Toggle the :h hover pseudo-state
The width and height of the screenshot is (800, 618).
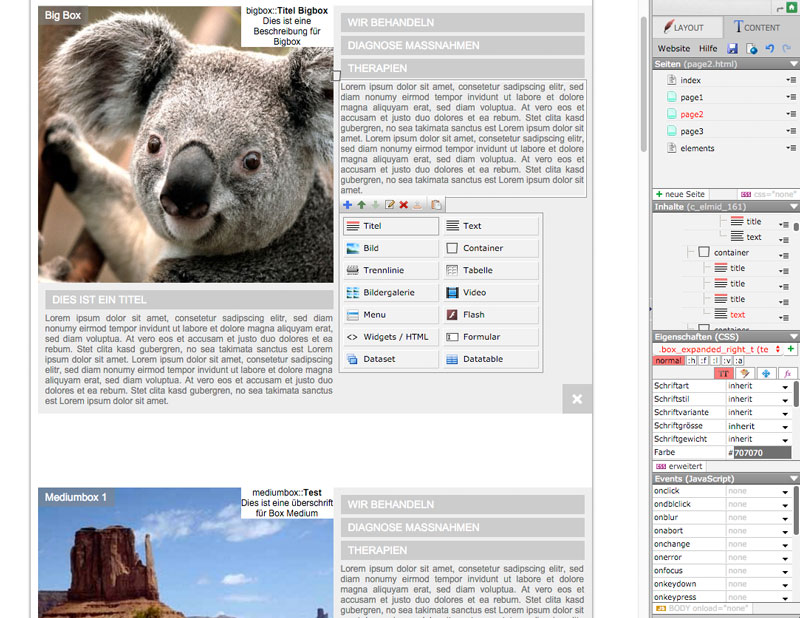pyautogui.click(x=692, y=360)
